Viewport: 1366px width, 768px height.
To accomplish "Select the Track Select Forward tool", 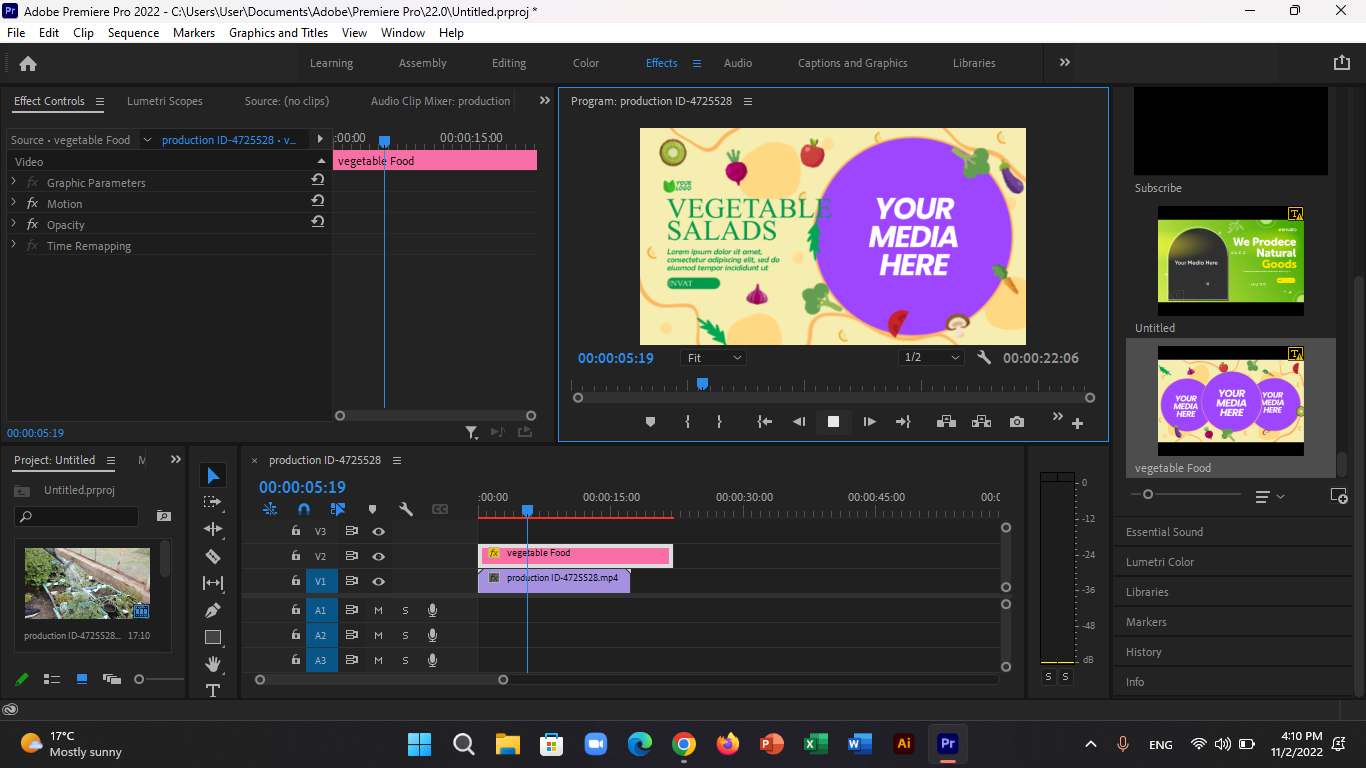I will (x=213, y=502).
